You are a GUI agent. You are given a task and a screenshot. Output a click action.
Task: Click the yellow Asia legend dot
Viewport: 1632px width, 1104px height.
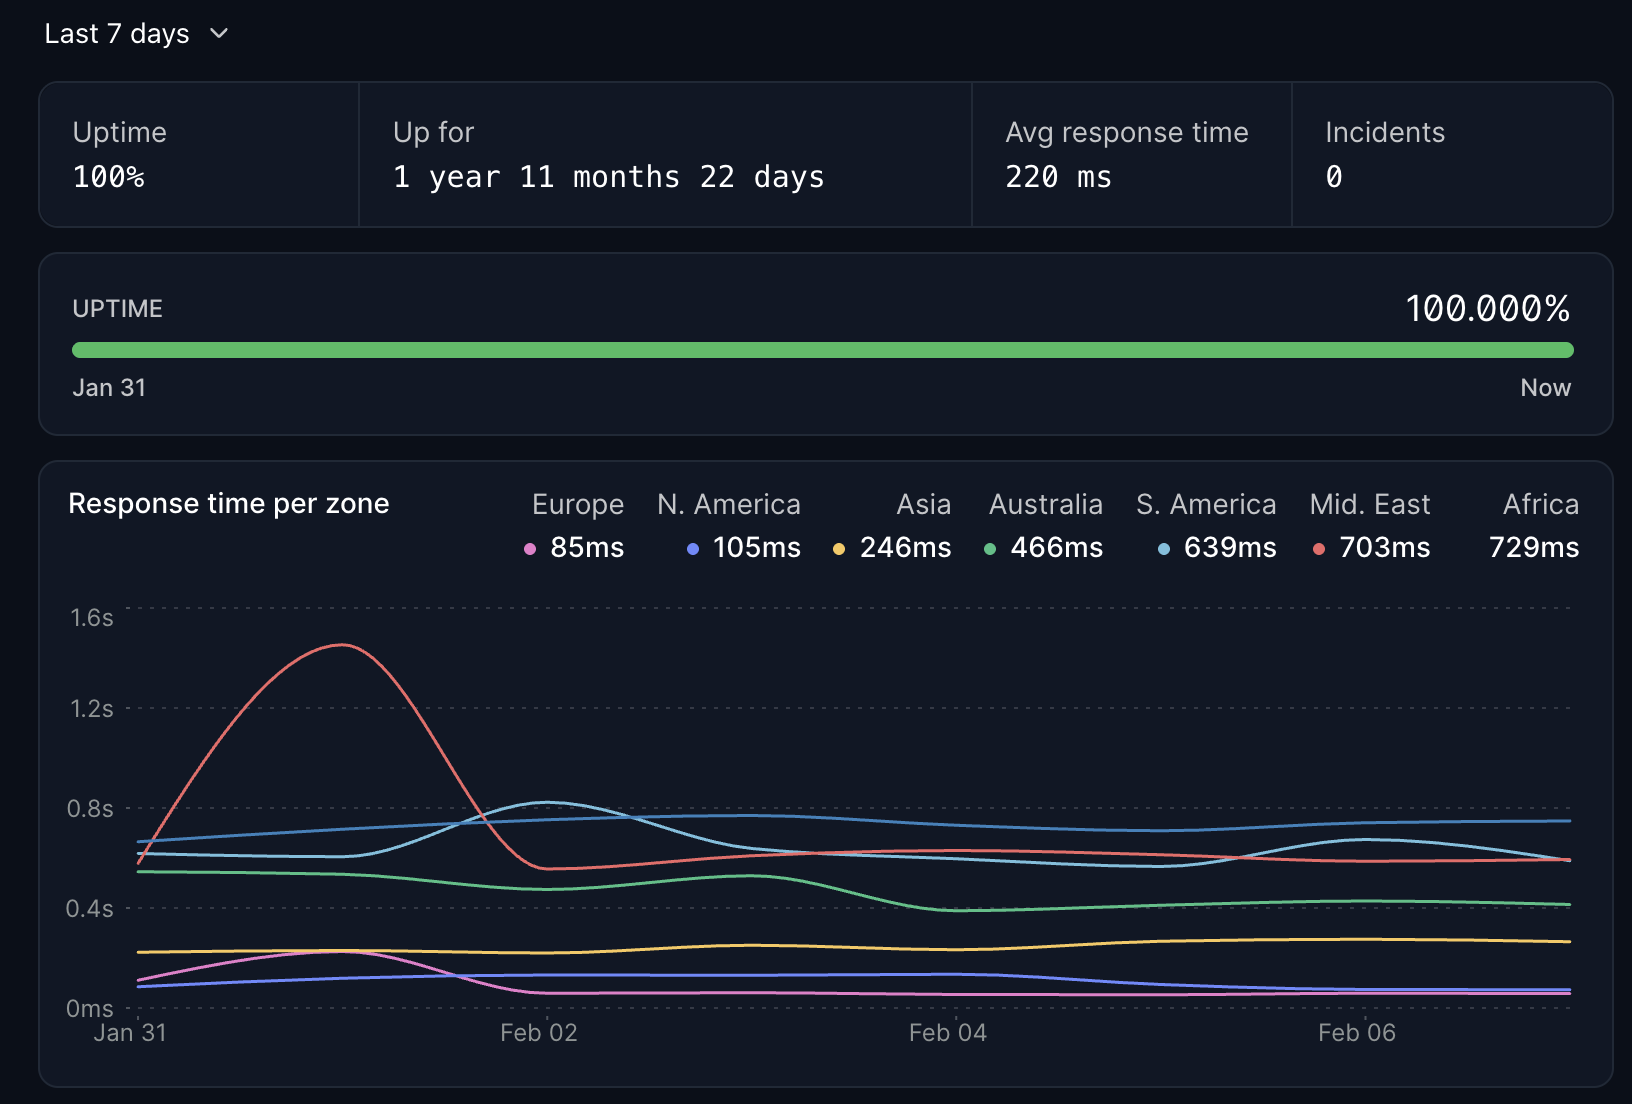click(839, 549)
